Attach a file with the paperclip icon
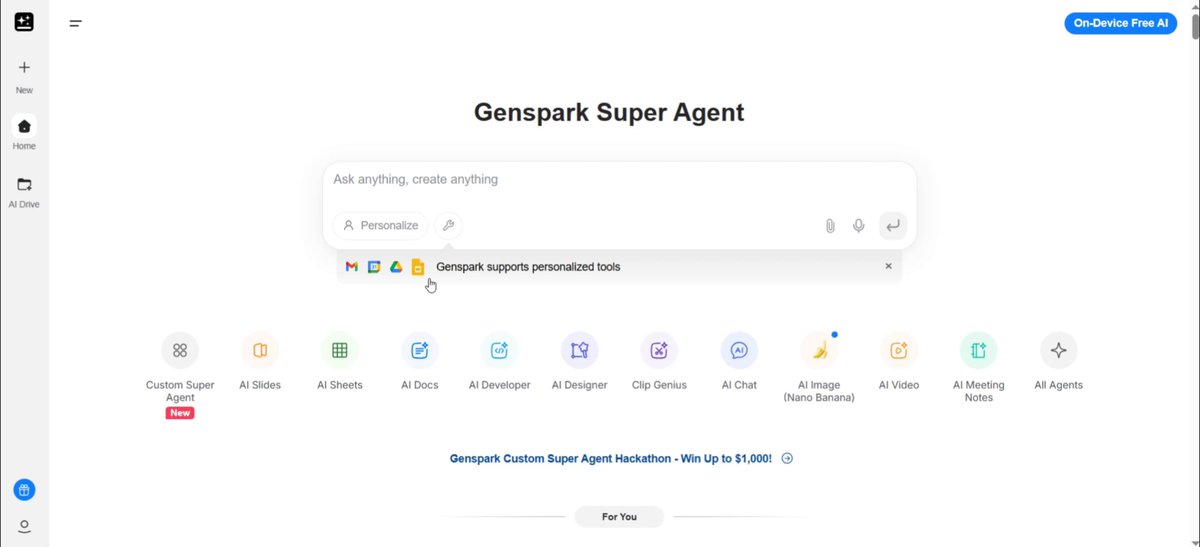1200x547 pixels. [x=830, y=226]
